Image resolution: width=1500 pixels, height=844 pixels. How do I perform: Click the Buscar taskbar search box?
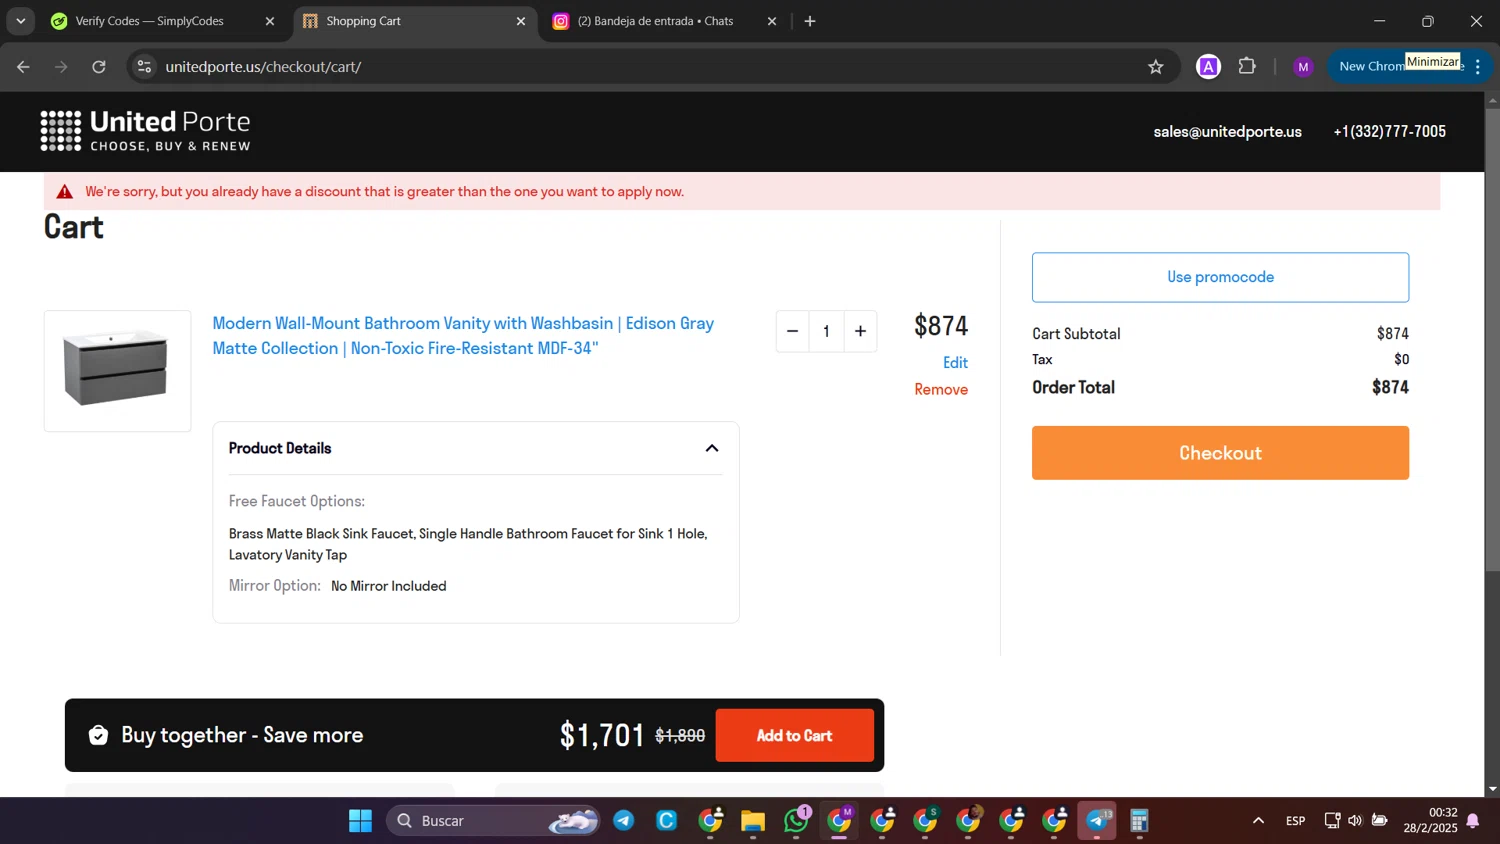pos(494,821)
